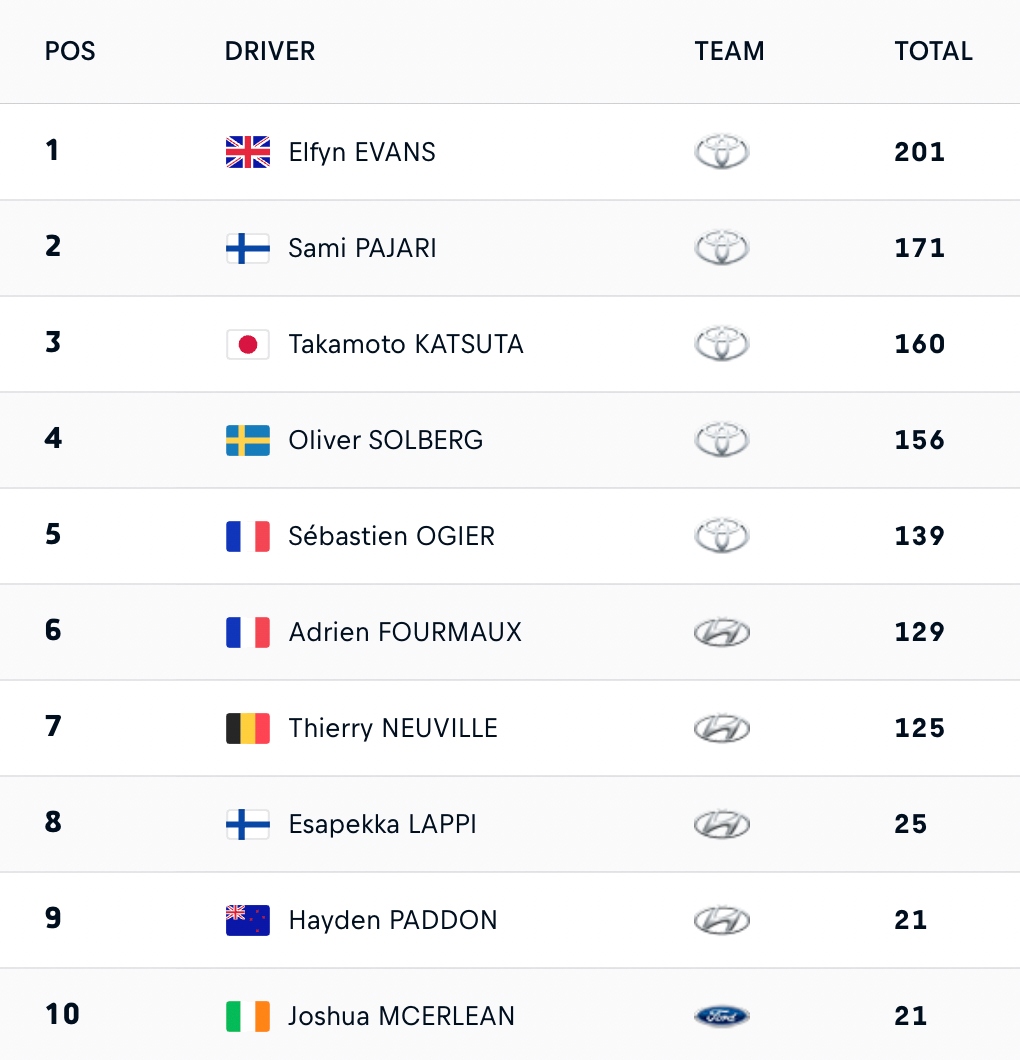
Task: Click the Belgian flag beside Thierry Neuville
Action: (248, 728)
